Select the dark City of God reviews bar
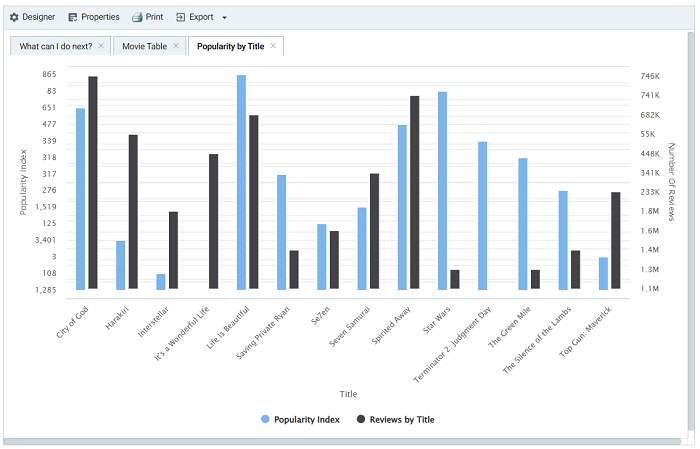700x449 pixels. coord(93,183)
